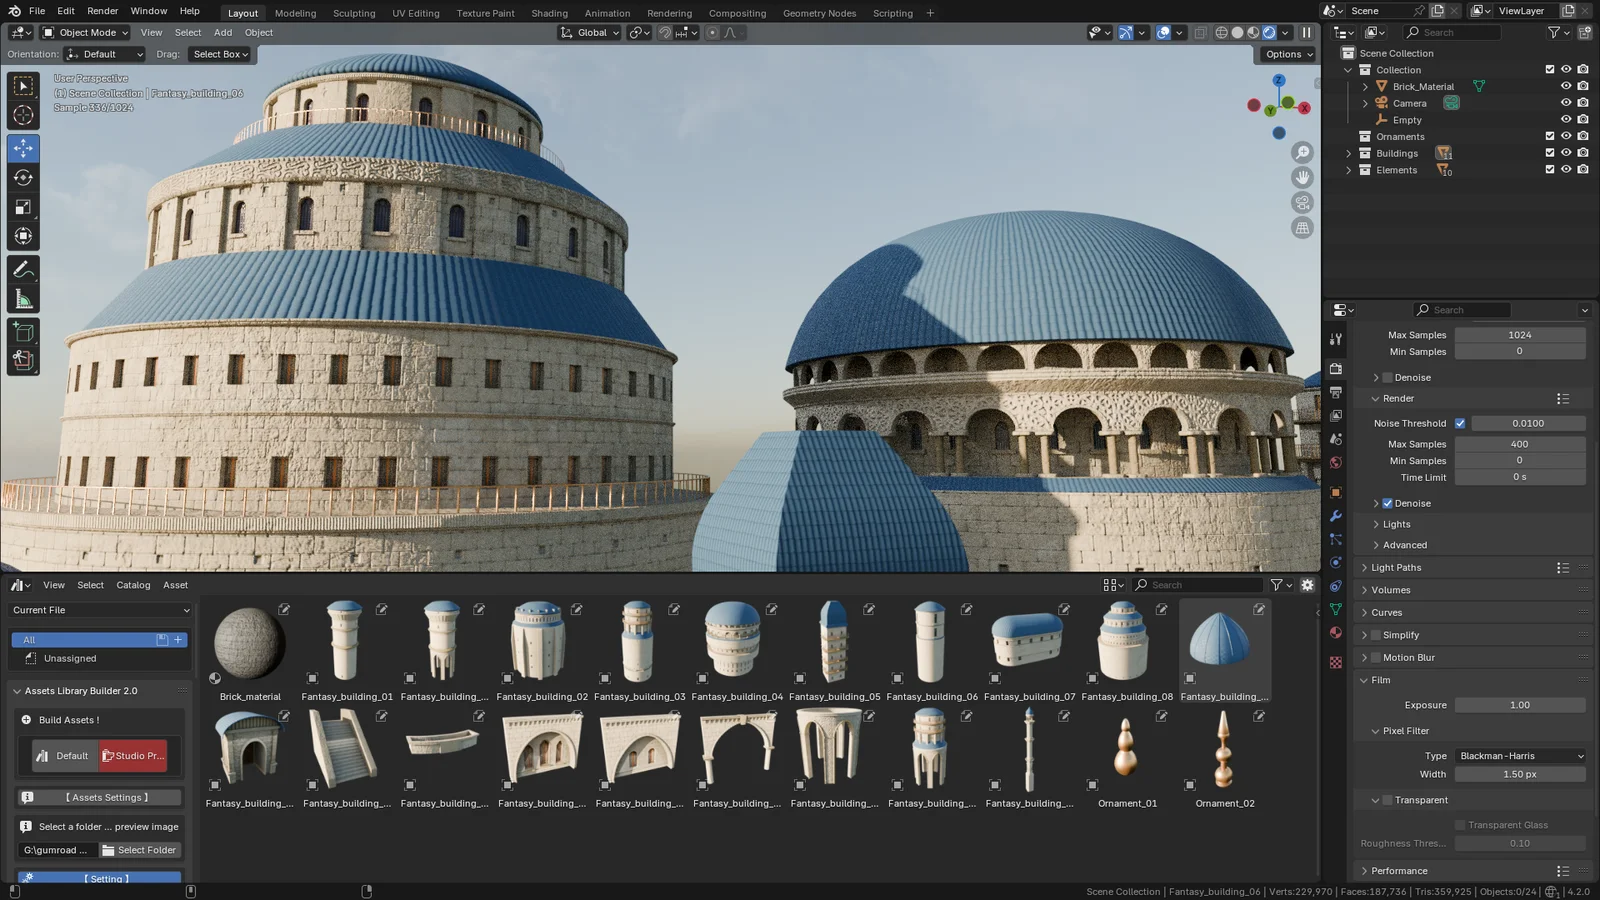Expand the Buildings collection in the outliner

click(x=1348, y=153)
